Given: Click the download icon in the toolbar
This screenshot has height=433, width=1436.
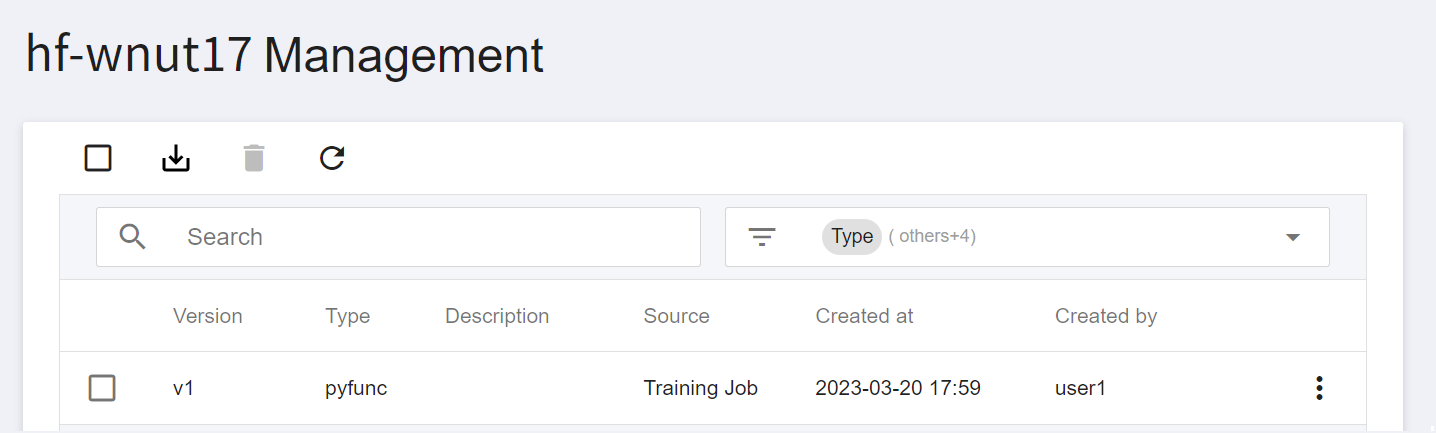Looking at the screenshot, I should pyautogui.click(x=176, y=158).
